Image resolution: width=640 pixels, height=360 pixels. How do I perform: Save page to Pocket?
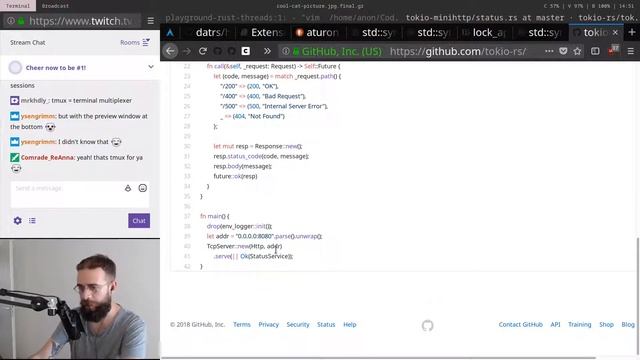click(563, 51)
